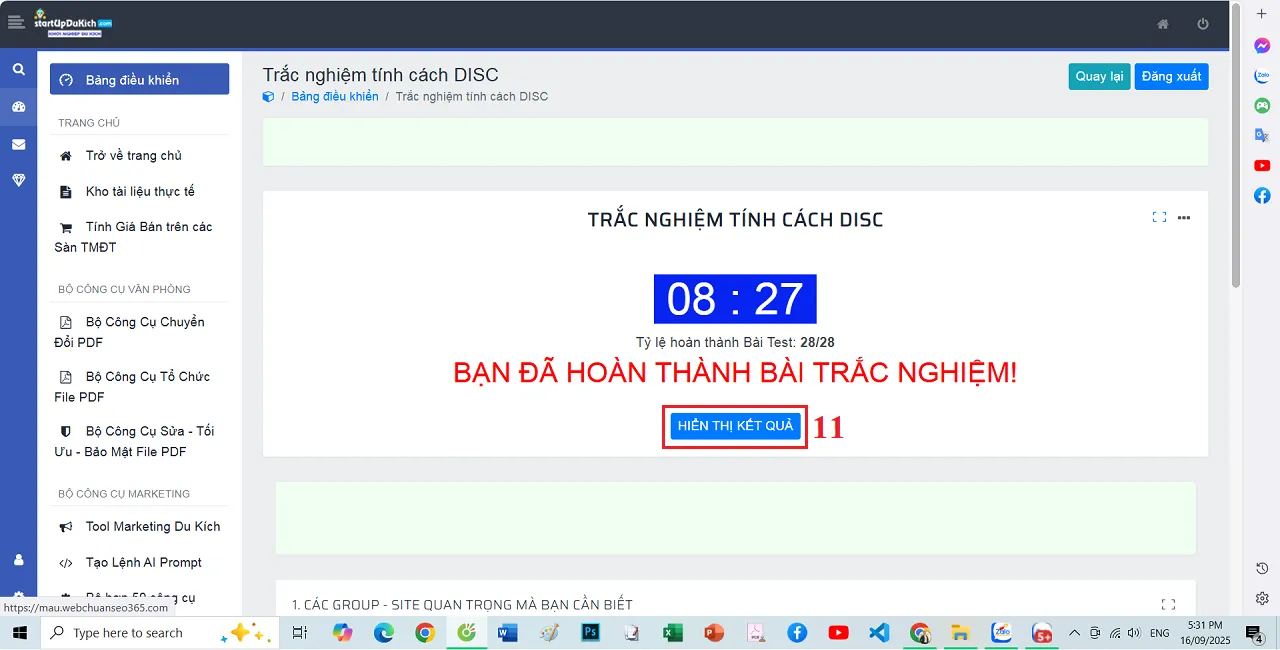Launch Copilot from the taskbar
This screenshot has width=1280, height=650.
coord(343,633)
